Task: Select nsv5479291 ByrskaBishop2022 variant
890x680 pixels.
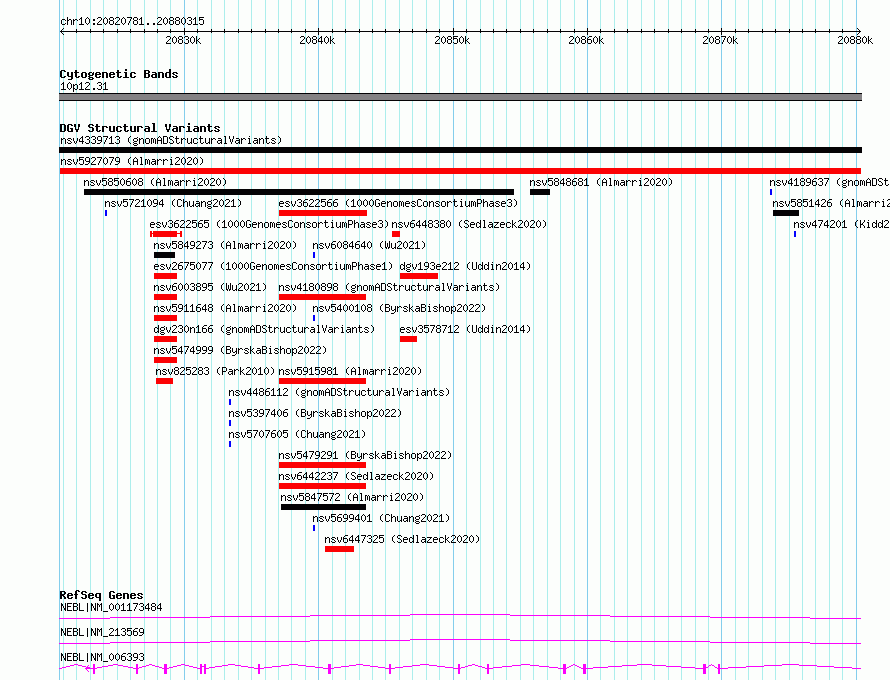Action: point(366,455)
